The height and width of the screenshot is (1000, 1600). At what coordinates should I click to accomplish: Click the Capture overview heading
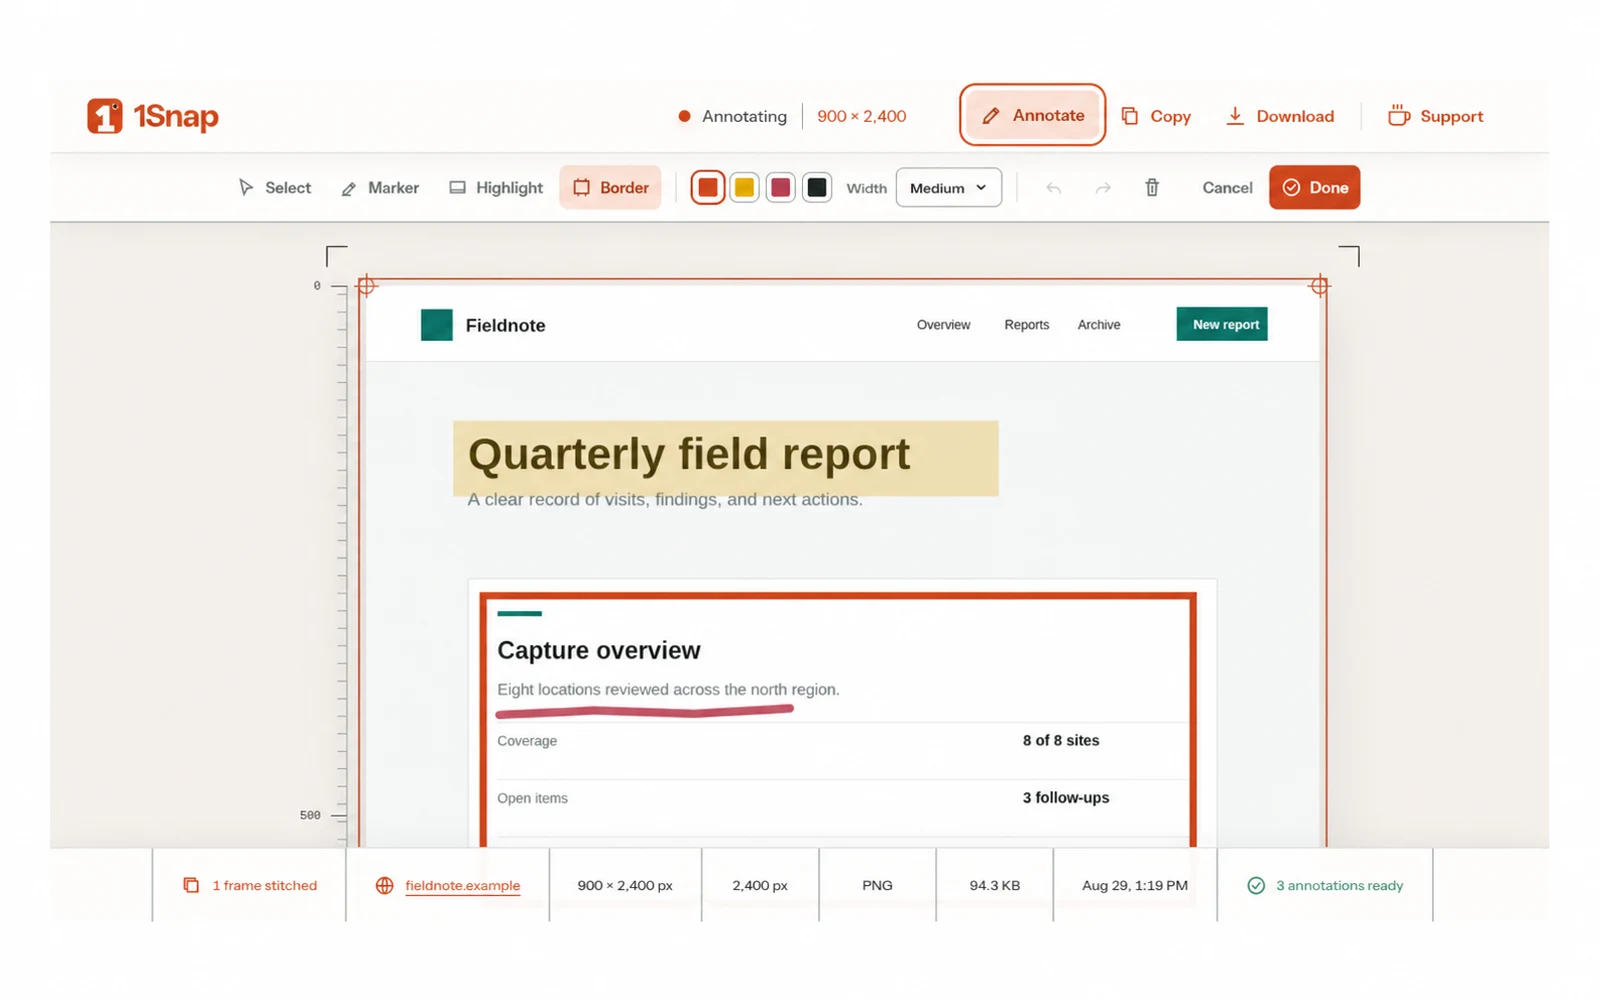coord(599,650)
